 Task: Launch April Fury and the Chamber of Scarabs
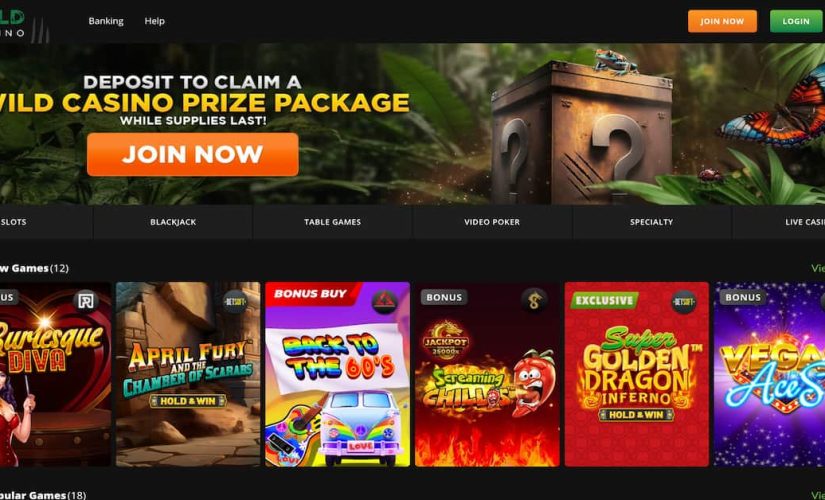coord(188,374)
